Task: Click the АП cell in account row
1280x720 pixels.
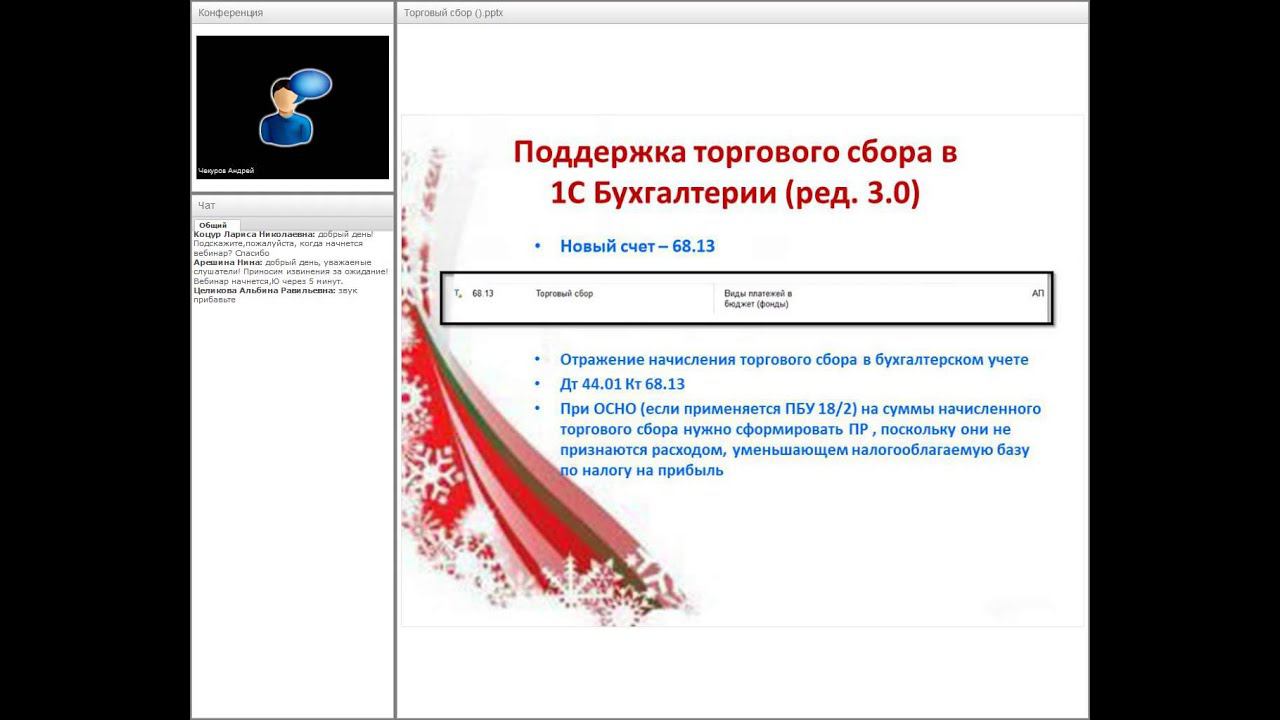Action: pyautogui.click(x=1037, y=293)
